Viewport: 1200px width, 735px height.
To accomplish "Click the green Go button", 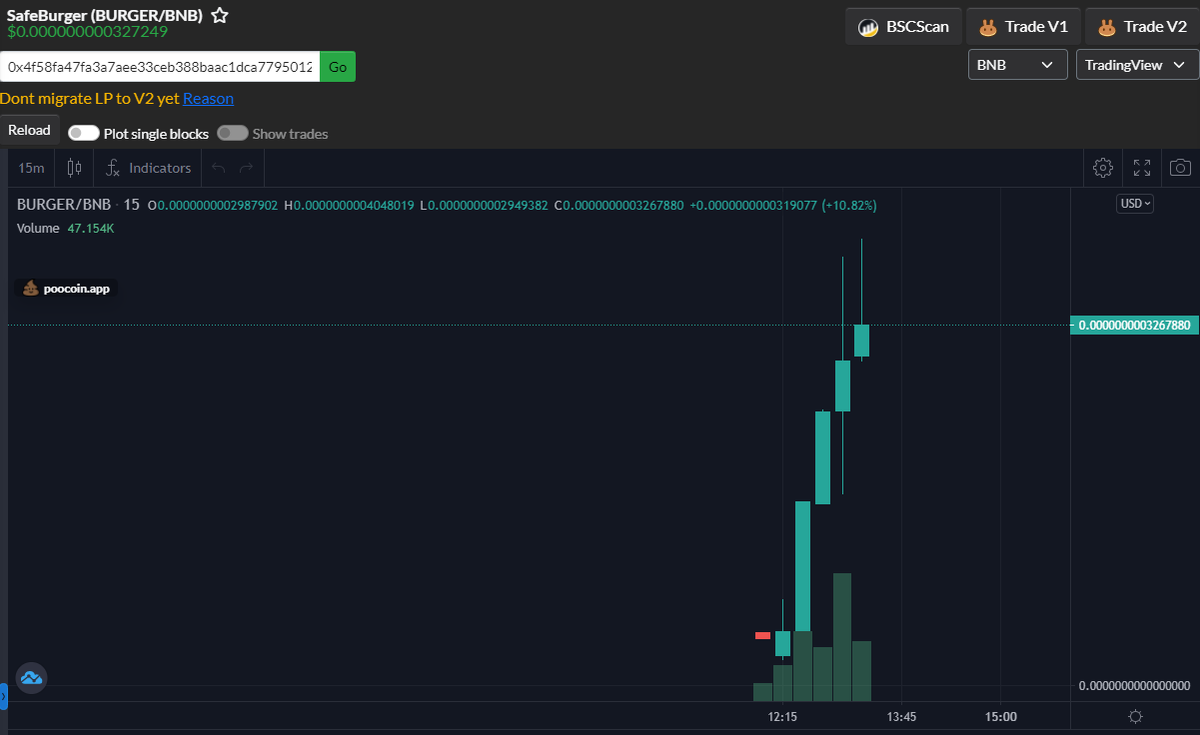I will tap(338, 67).
